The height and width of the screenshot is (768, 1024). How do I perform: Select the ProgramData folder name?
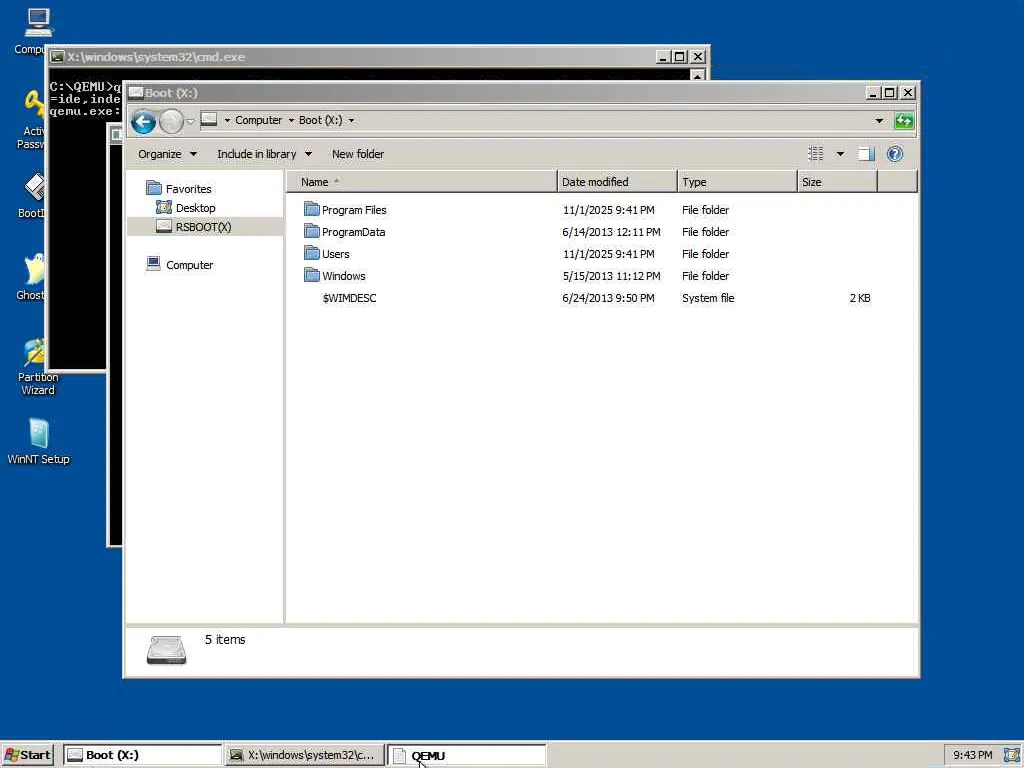[x=353, y=232]
